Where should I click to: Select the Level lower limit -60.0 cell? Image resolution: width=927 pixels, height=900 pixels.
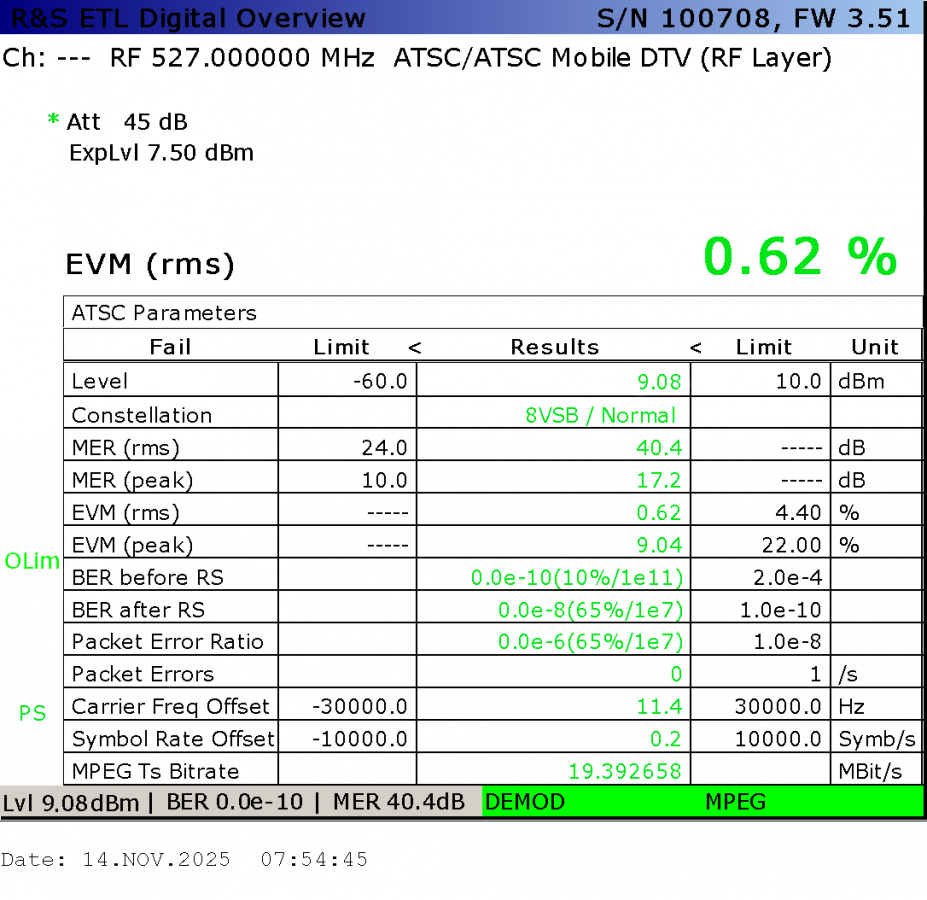[x=383, y=382]
